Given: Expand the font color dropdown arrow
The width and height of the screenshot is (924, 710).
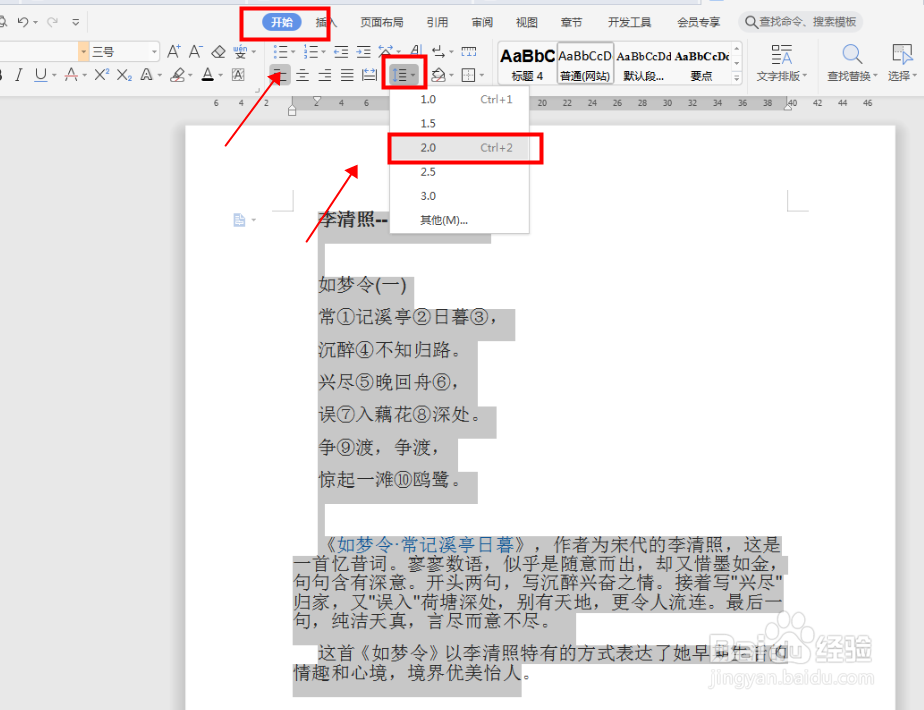Looking at the screenshot, I should (x=222, y=77).
